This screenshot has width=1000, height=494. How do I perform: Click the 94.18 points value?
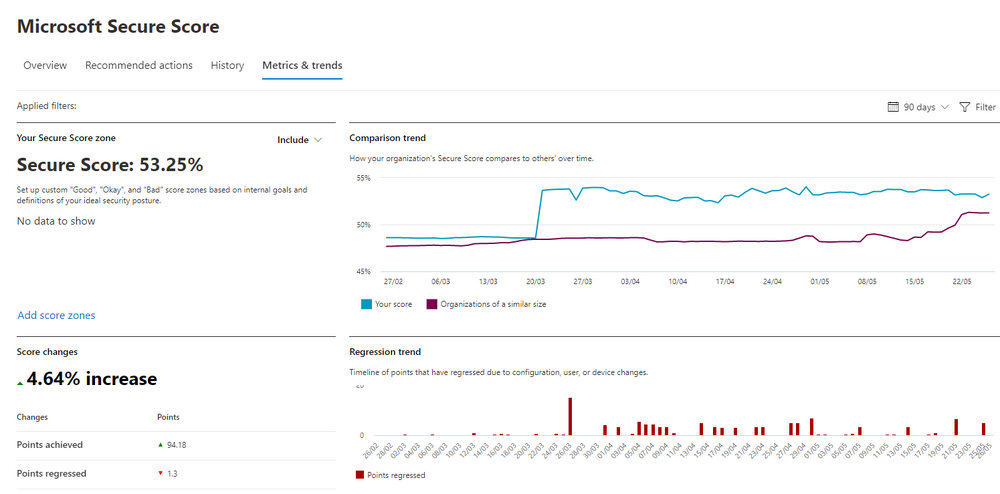pos(177,445)
